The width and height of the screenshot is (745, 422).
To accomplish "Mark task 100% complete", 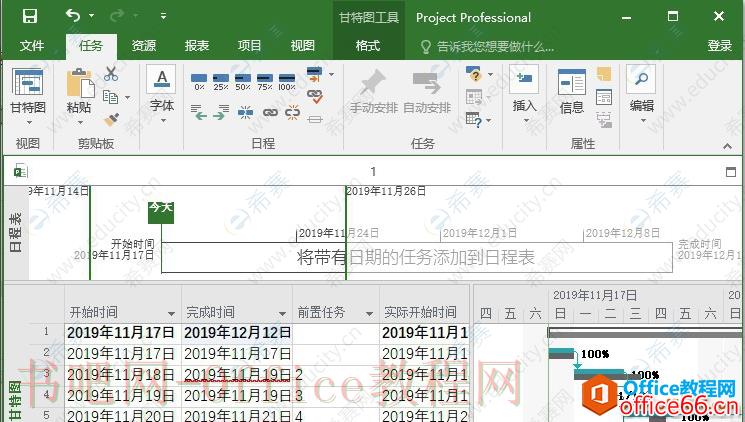I will click(x=287, y=82).
